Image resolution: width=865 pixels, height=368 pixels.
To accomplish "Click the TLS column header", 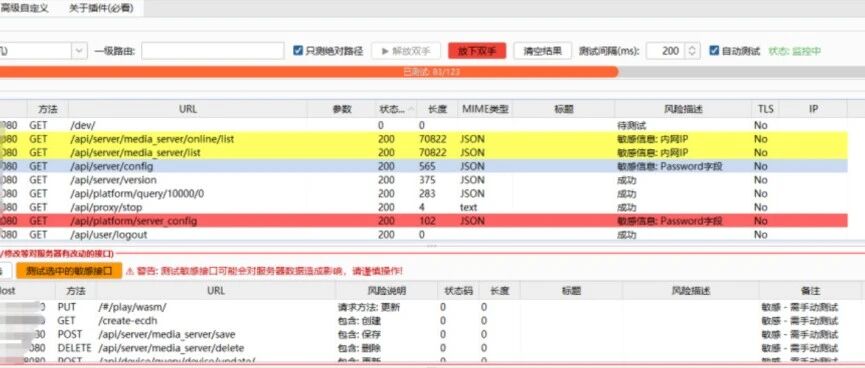I will (765, 109).
